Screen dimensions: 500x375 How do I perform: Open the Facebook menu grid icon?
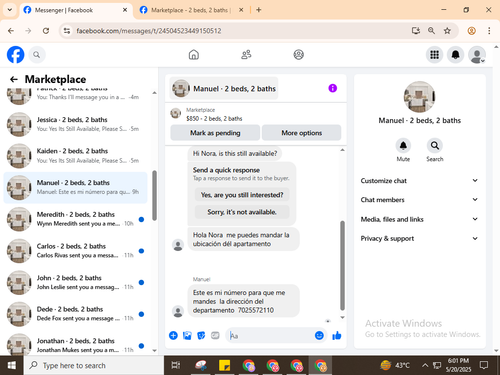[x=434, y=55]
